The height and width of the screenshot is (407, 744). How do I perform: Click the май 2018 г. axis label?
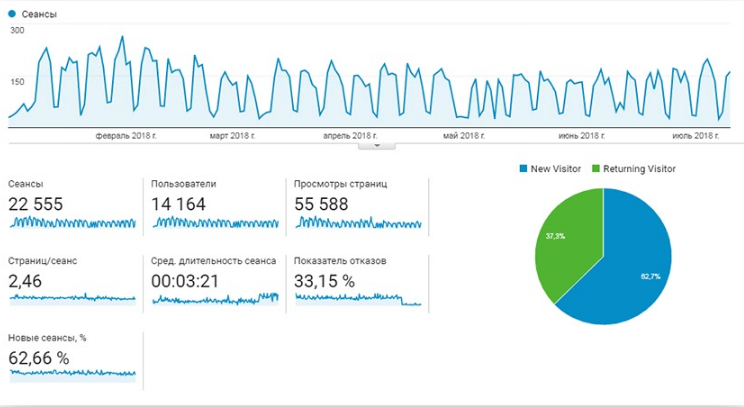[464, 136]
